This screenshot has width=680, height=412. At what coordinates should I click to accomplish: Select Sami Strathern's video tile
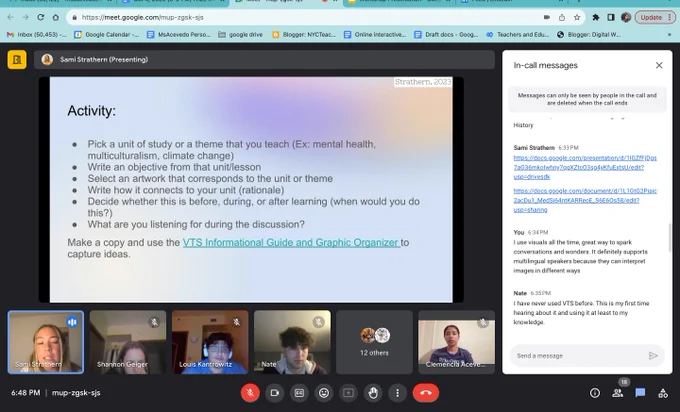[x=46, y=342]
